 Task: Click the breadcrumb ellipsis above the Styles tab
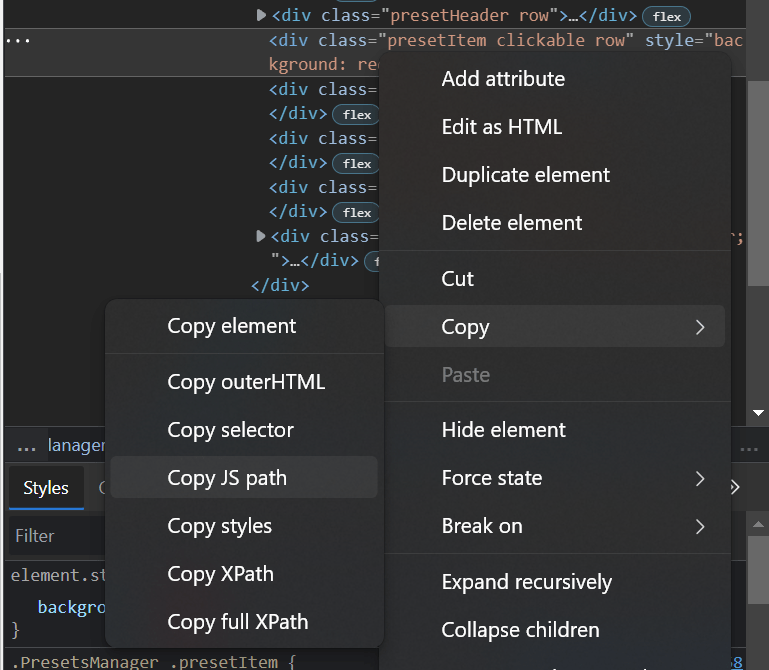27,445
